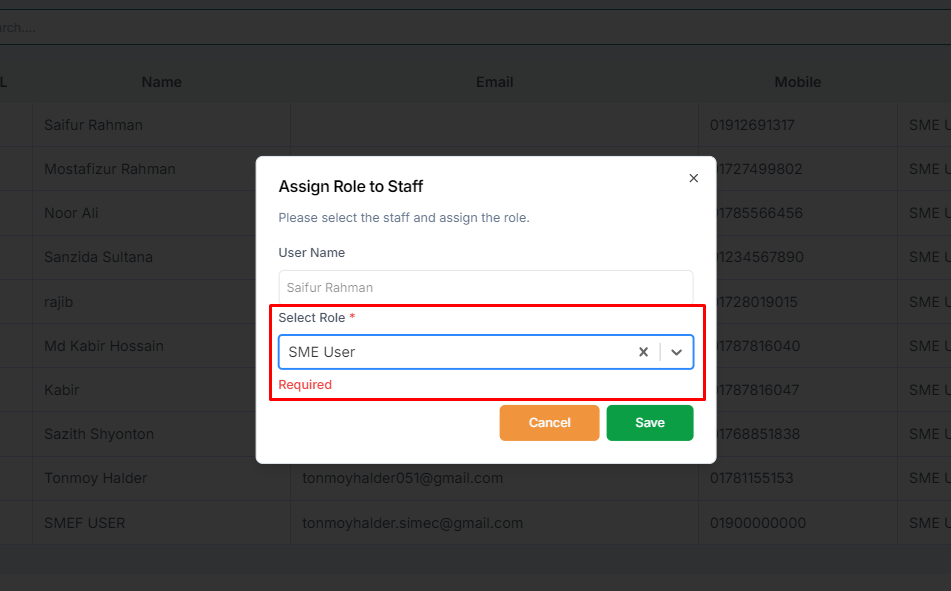
Task: Click mobile number 01900000000
Action: click(758, 523)
